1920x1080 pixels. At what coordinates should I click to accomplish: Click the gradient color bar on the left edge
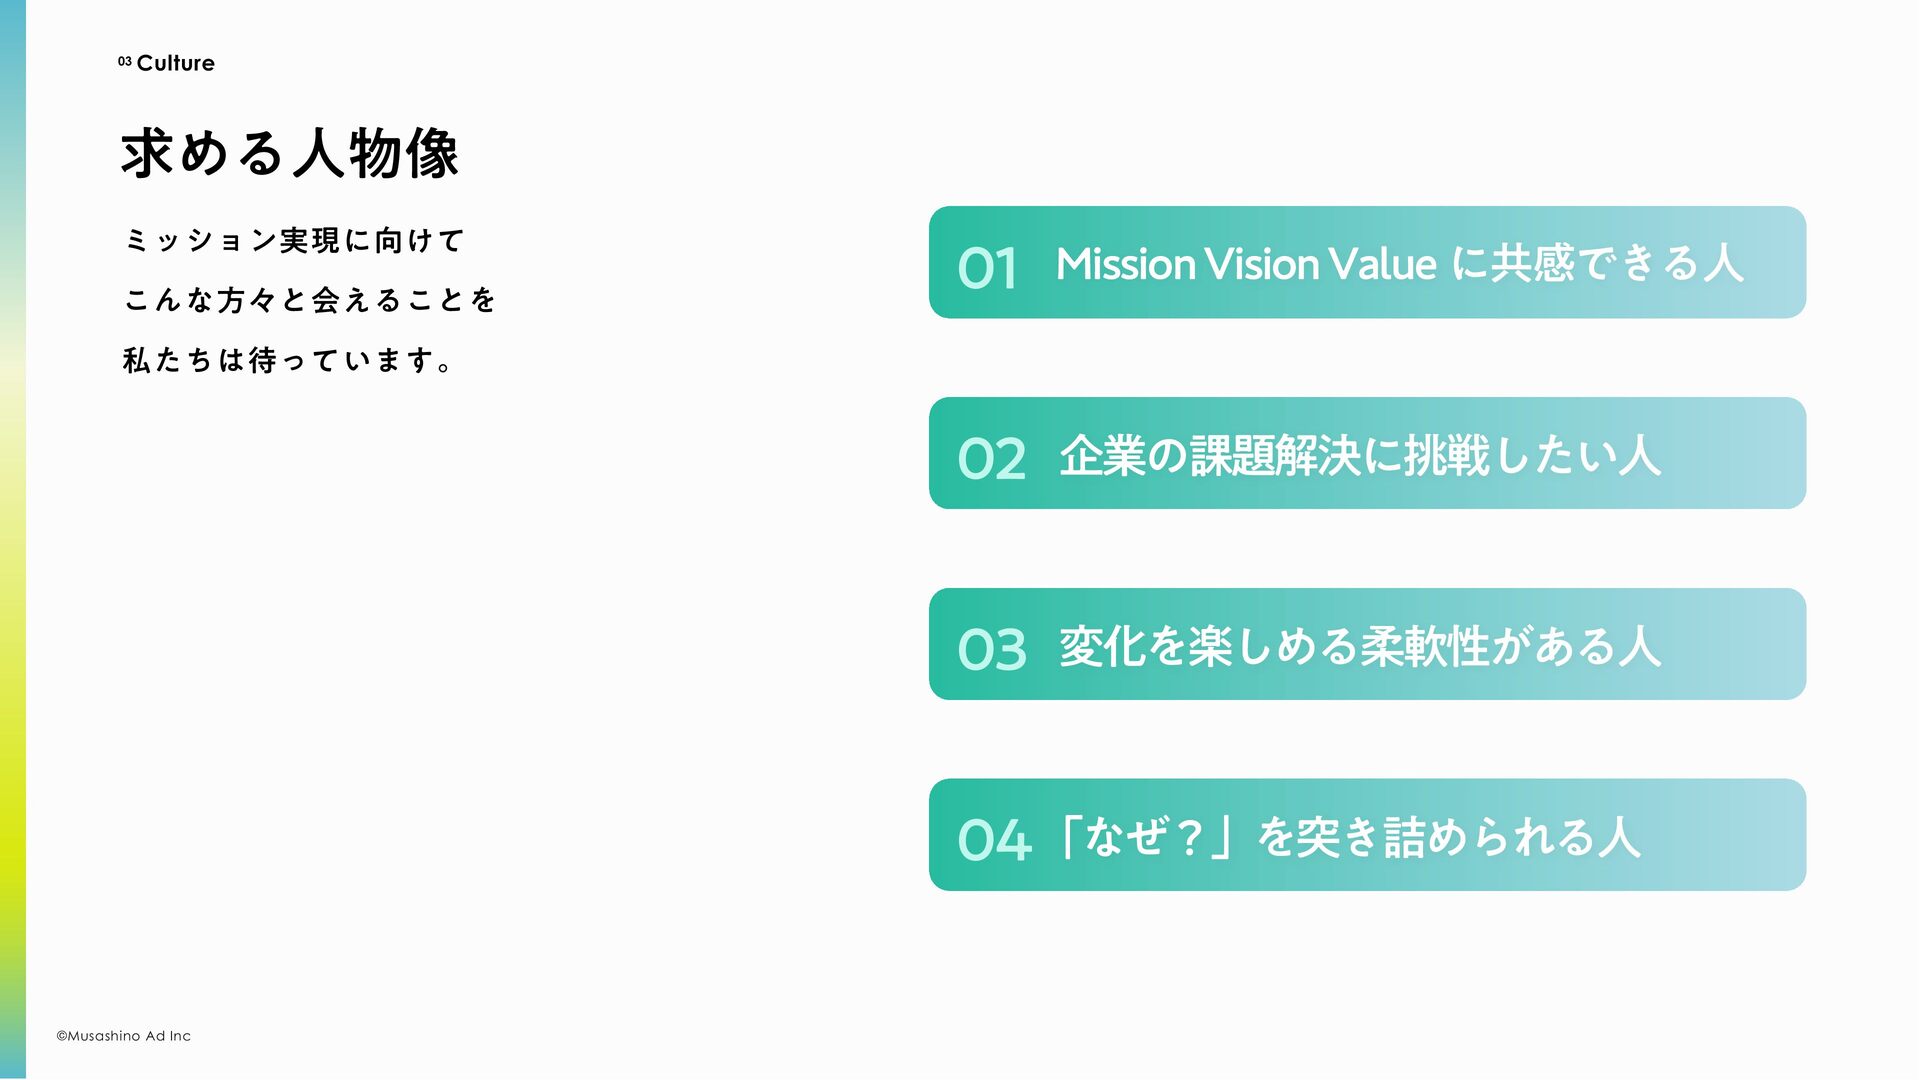[12, 540]
